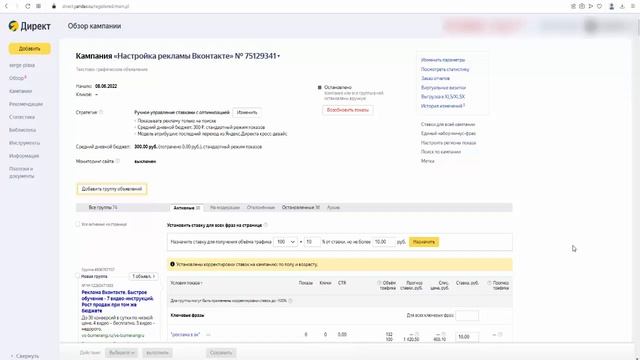Click Поиск по кампании link
The image size is (640, 360).
tap(441, 152)
